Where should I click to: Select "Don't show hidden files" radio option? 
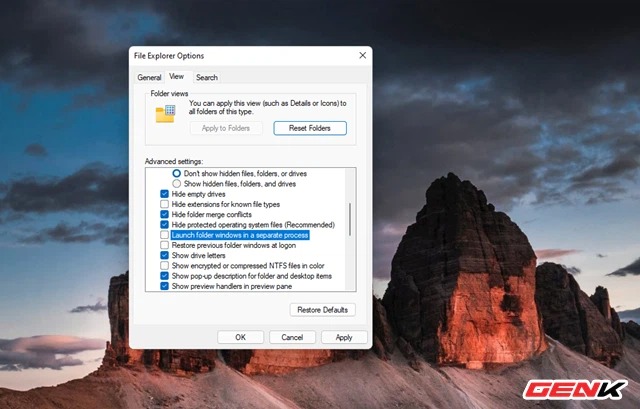[x=177, y=174]
